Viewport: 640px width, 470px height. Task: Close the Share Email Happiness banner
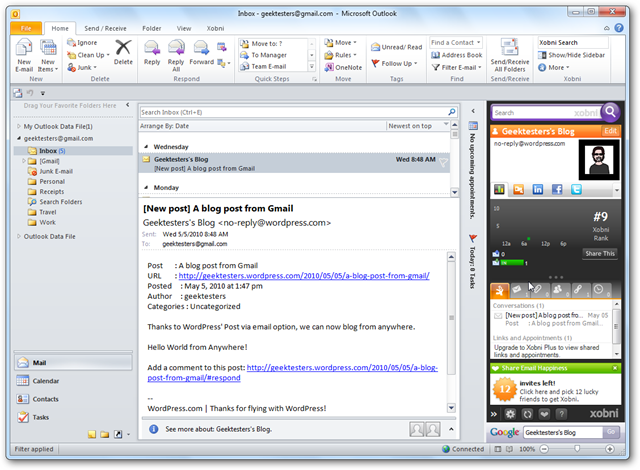[615, 368]
